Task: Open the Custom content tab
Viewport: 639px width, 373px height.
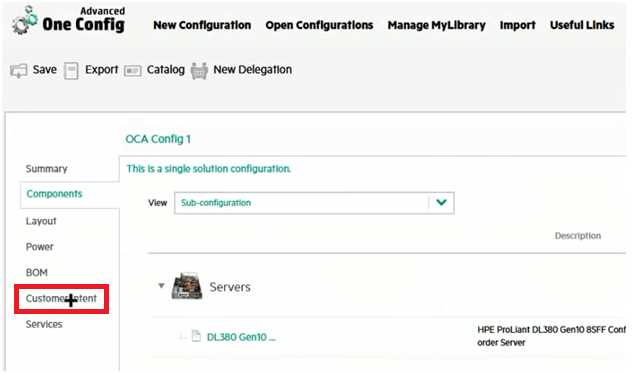Action: click(61, 298)
